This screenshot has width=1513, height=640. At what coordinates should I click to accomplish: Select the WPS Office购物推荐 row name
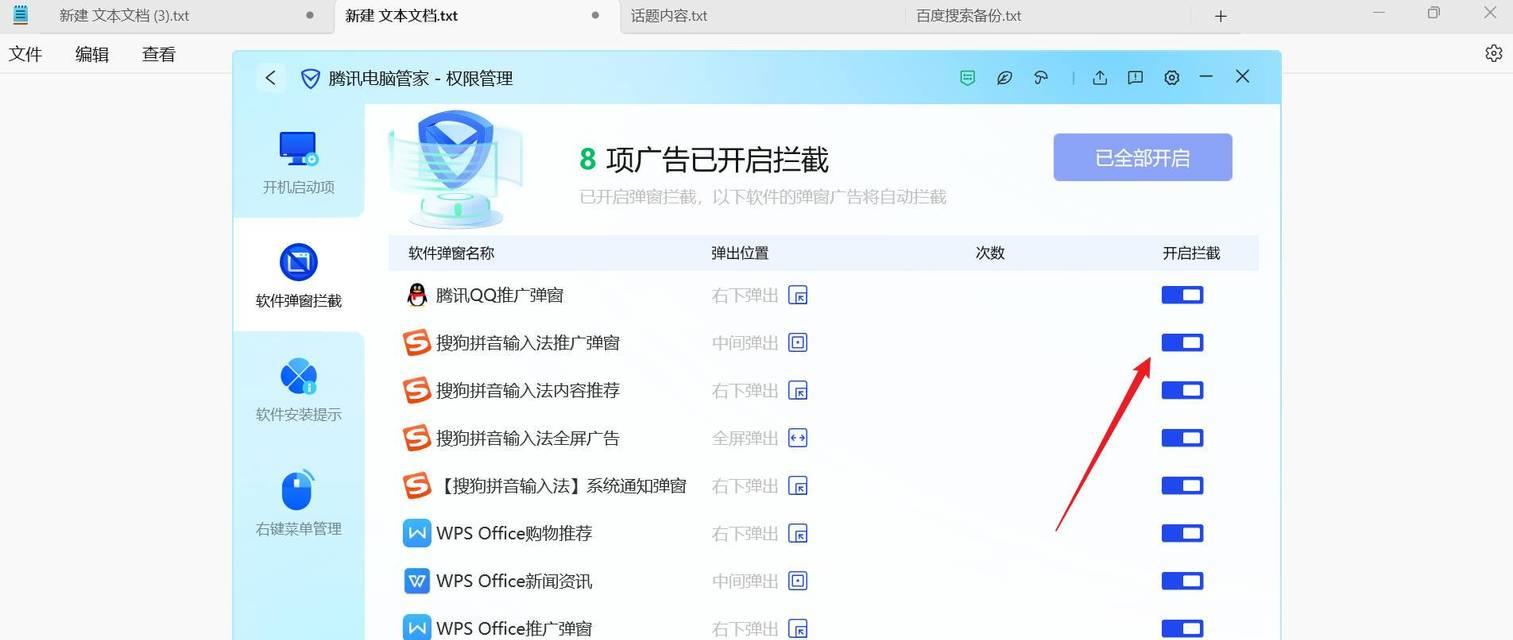coord(514,533)
